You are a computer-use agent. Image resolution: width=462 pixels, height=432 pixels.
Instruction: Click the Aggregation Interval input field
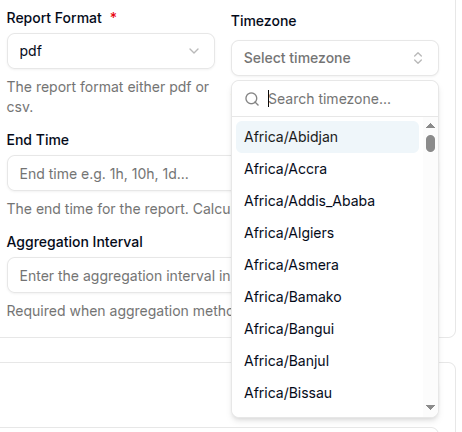point(119,275)
